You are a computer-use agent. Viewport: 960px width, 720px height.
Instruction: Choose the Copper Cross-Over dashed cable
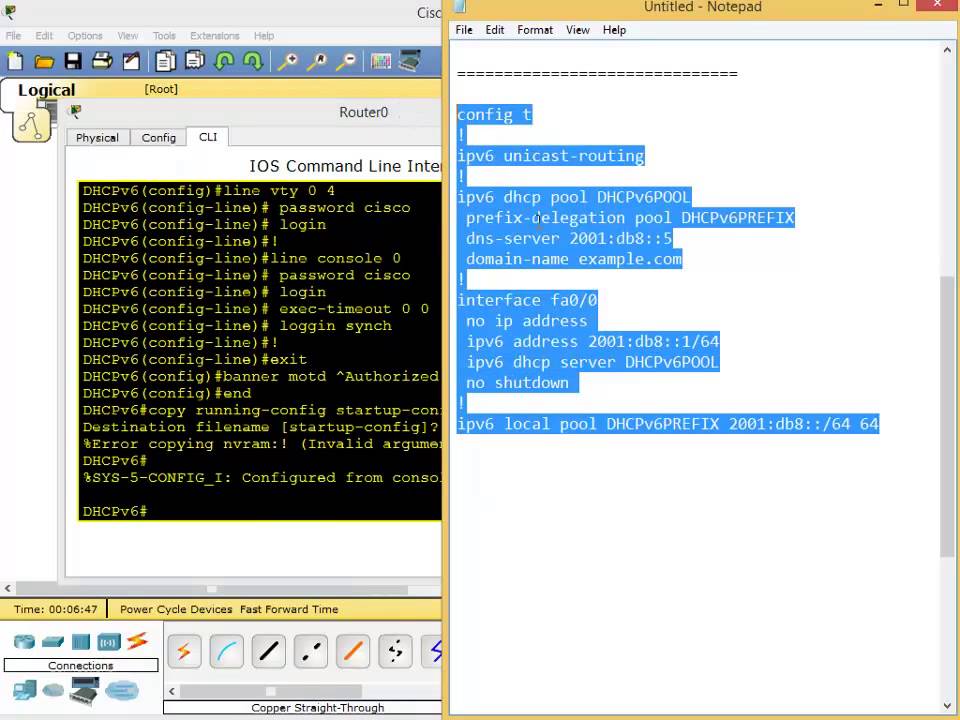coord(311,651)
